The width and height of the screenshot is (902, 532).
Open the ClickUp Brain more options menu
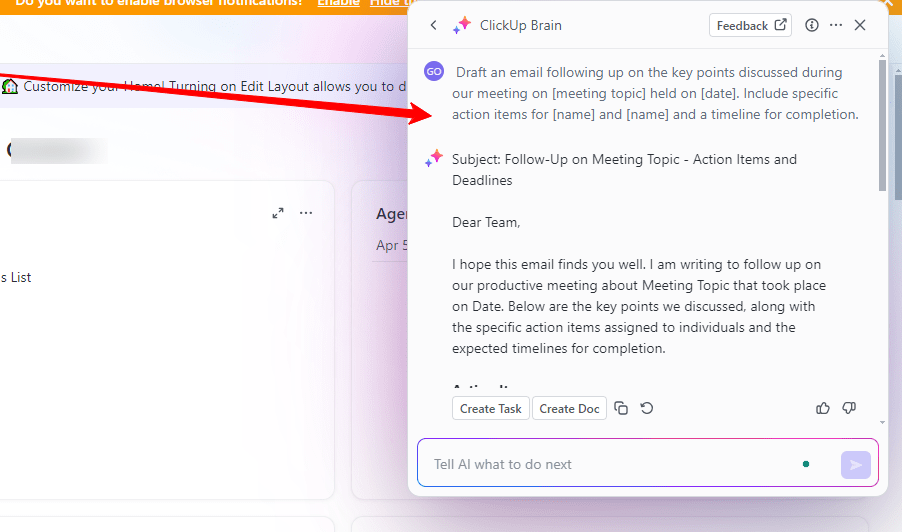coord(836,26)
